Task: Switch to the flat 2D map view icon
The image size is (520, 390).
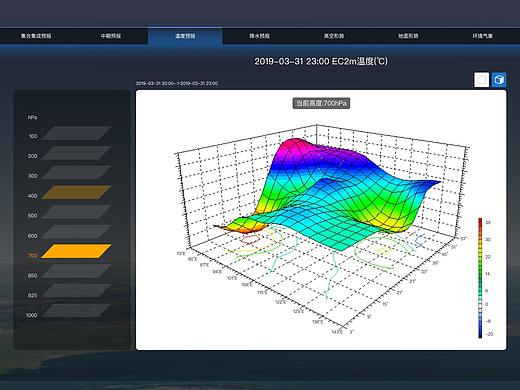Action: tap(481, 80)
